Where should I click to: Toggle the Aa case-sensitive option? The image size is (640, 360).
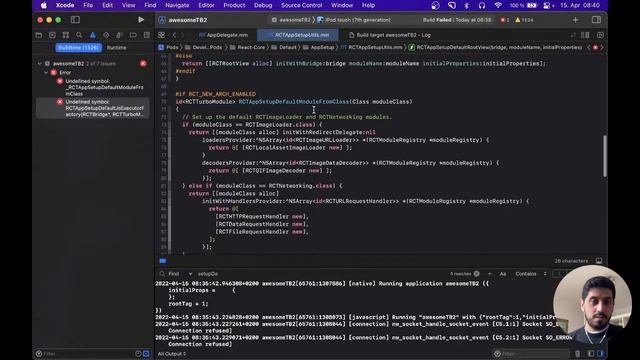click(x=503, y=274)
